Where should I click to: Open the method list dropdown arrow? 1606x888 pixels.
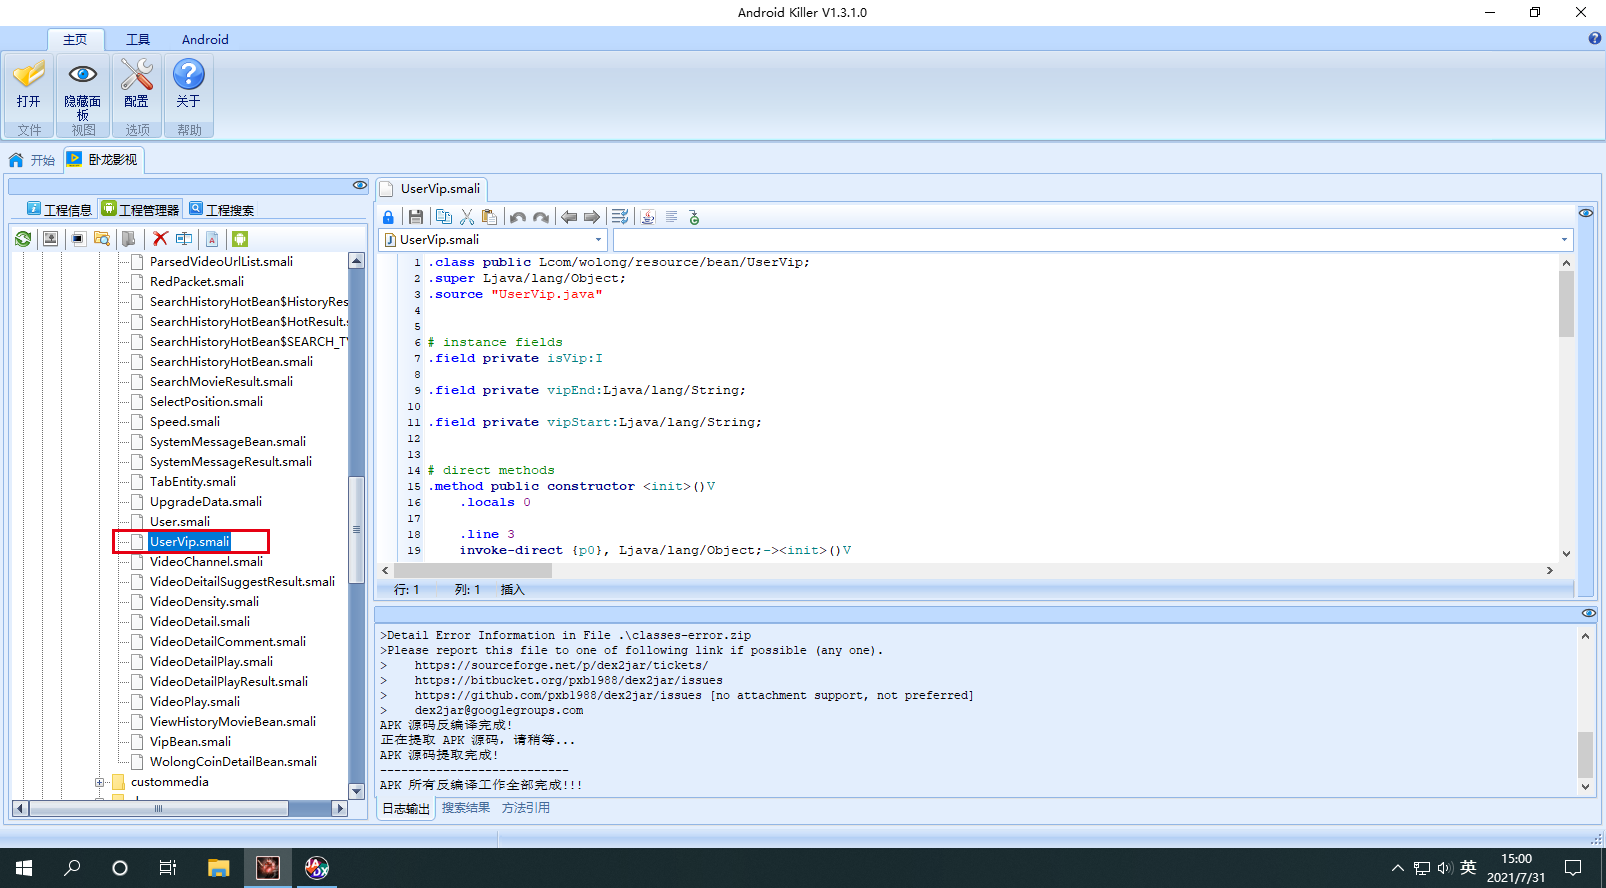tap(1564, 240)
